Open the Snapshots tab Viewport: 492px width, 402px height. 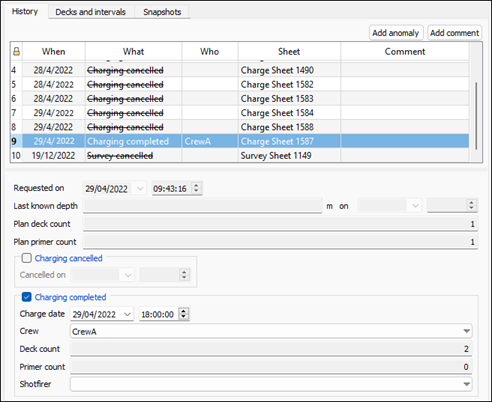point(162,12)
